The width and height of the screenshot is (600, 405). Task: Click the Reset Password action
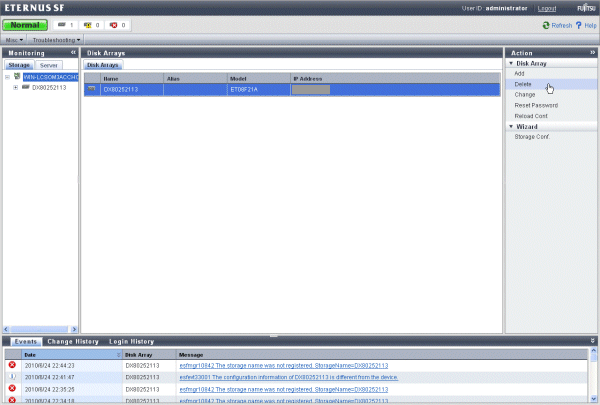[x=536, y=105]
